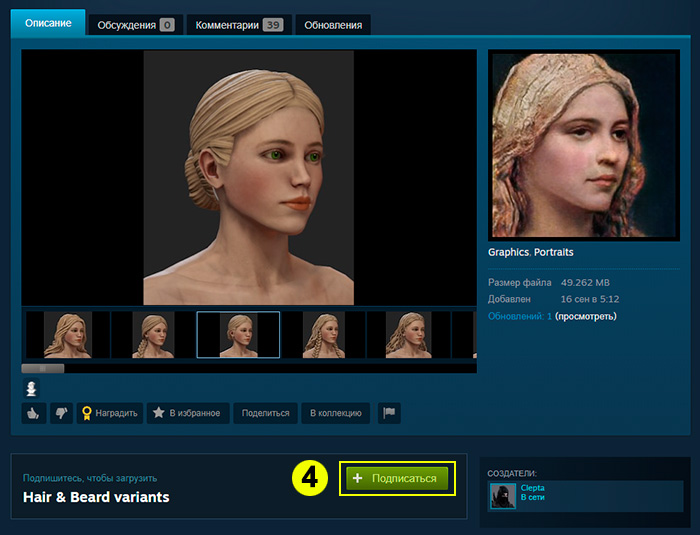
Task: Subscribe using the green Подписаться button
Action: click(397, 479)
